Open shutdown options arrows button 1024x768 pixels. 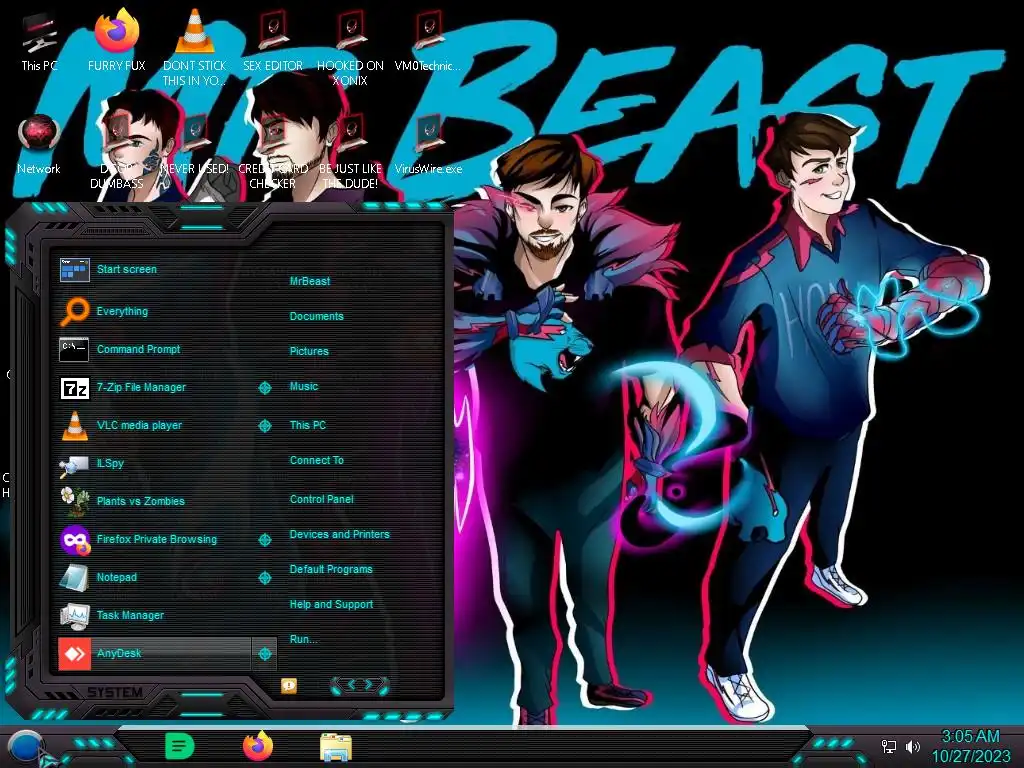[360, 685]
